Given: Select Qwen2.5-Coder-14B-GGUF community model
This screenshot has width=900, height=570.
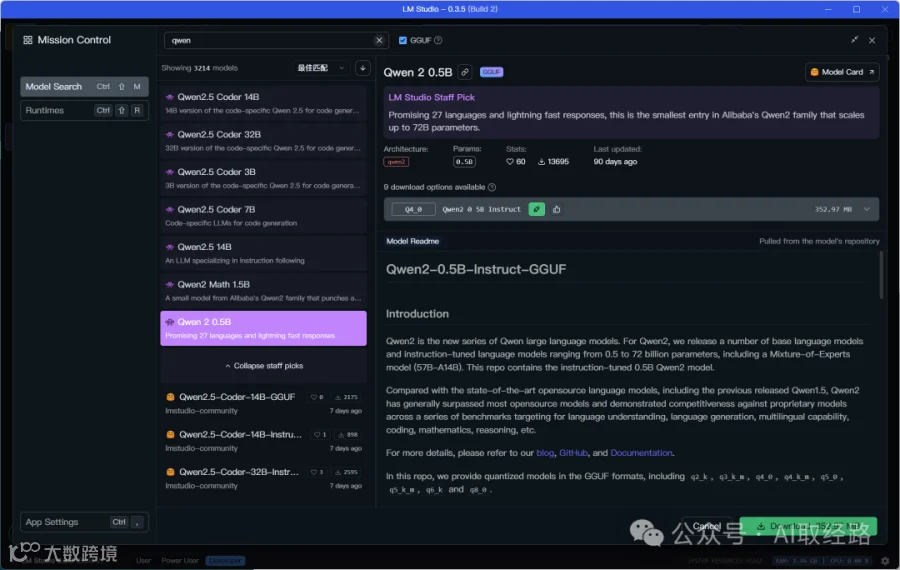Looking at the screenshot, I should (x=263, y=403).
